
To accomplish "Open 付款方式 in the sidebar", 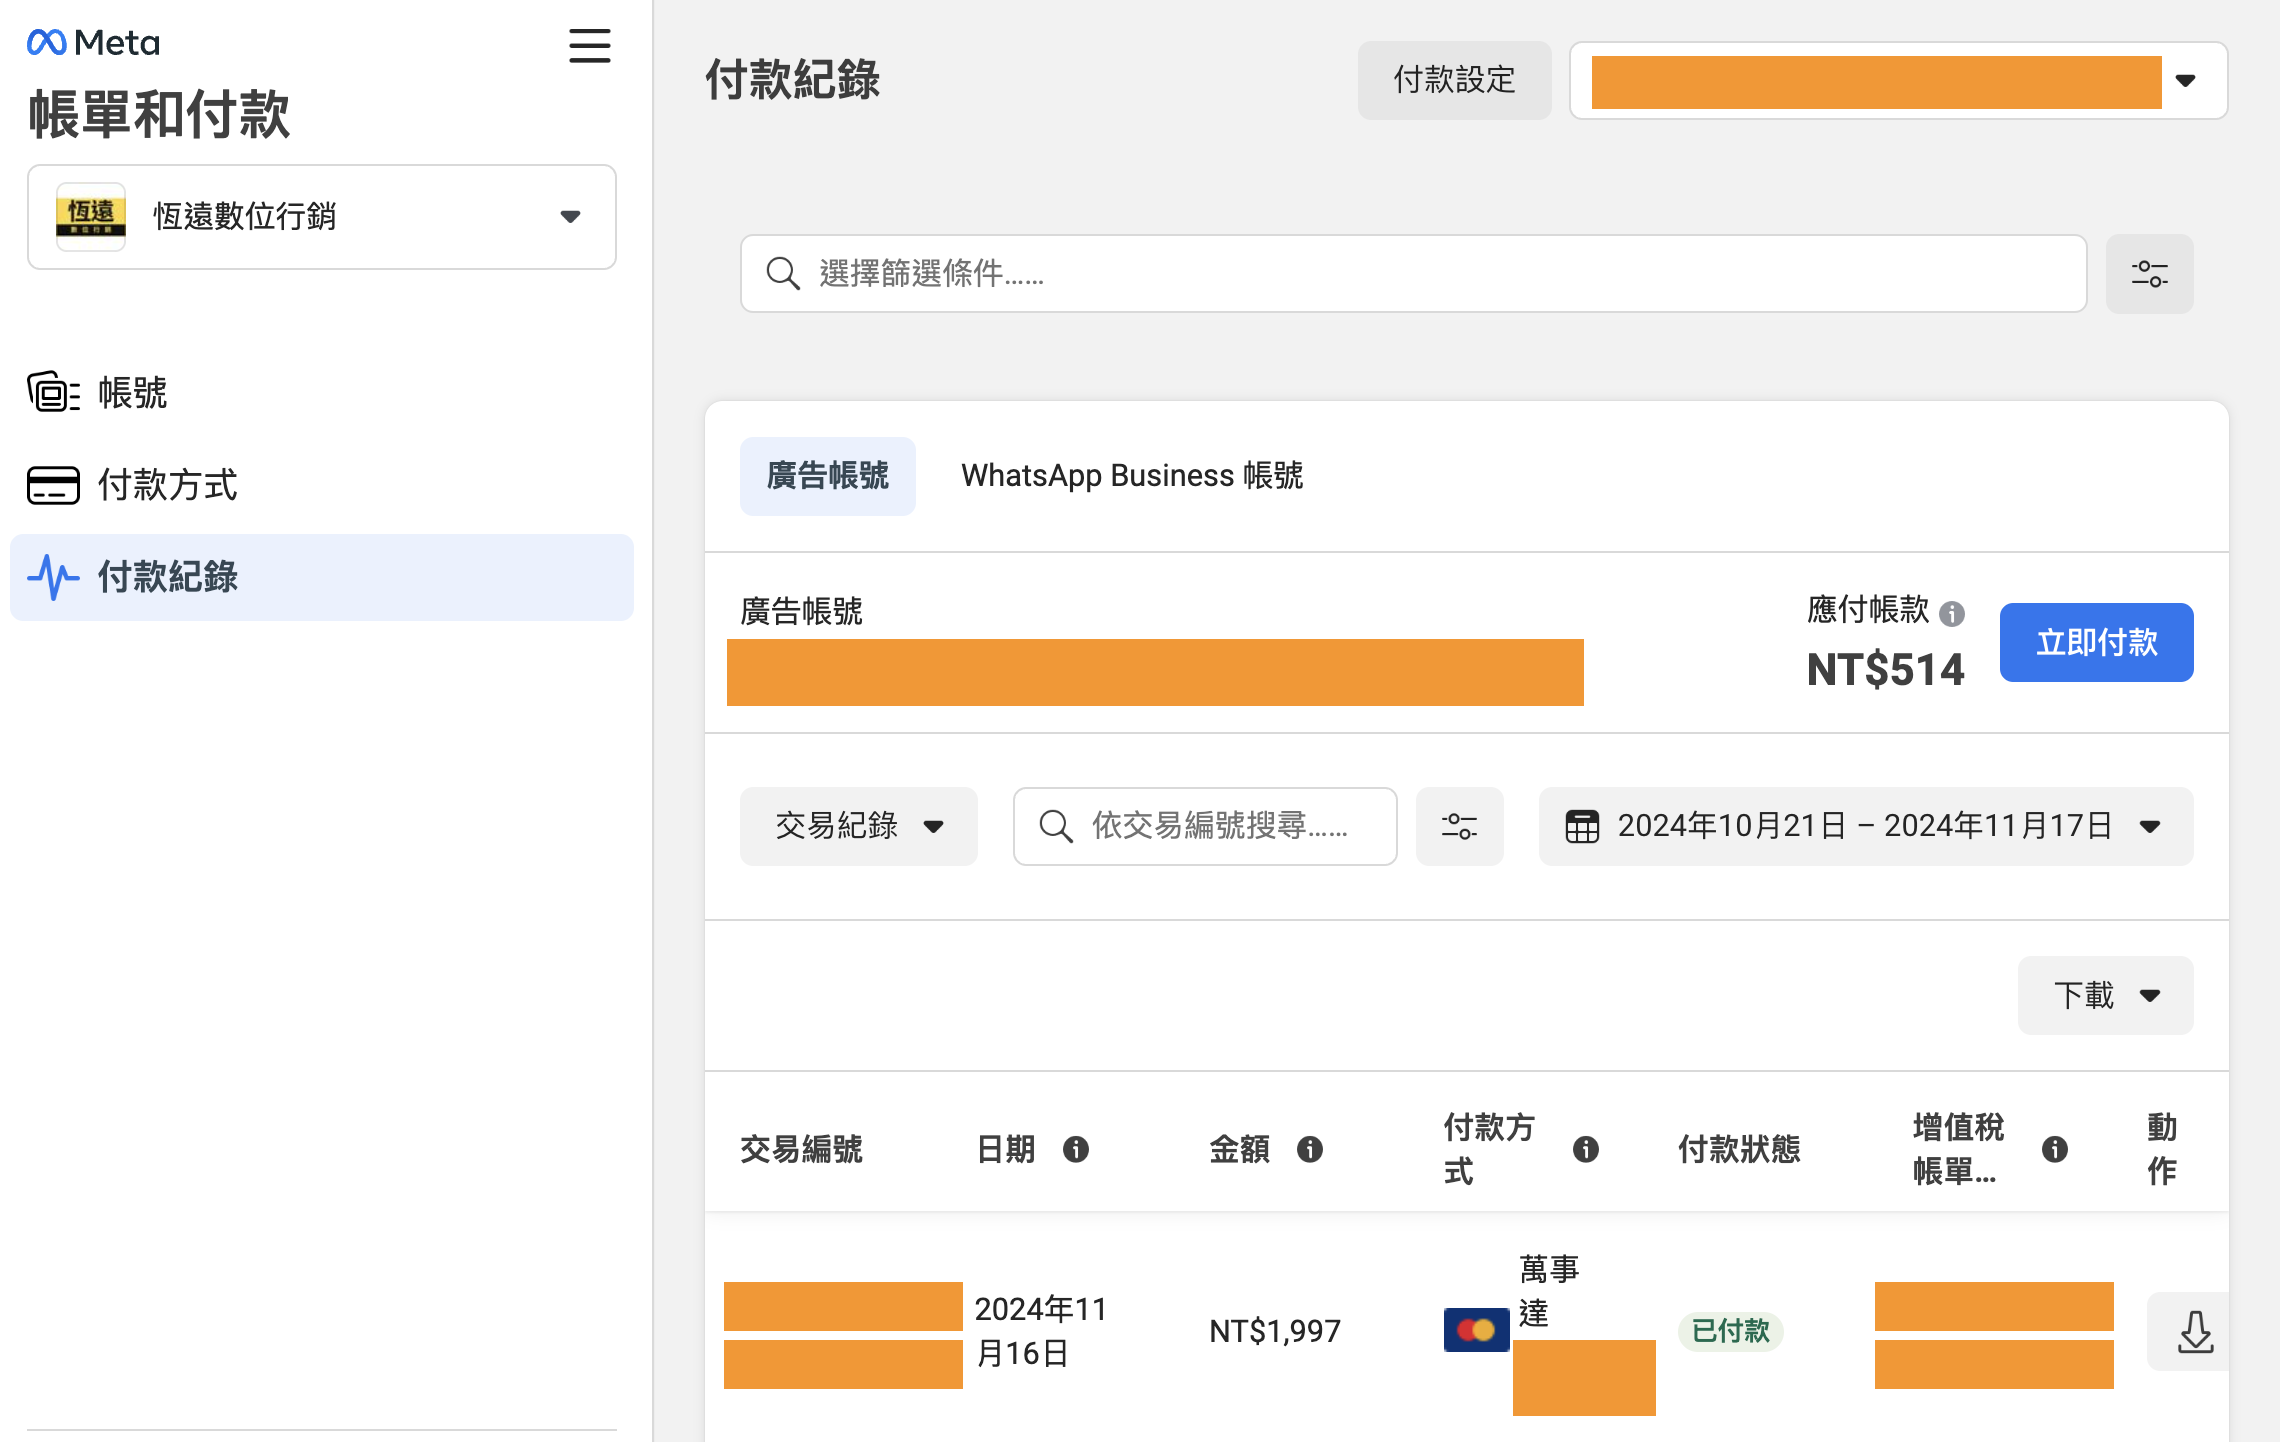I will pos(166,485).
